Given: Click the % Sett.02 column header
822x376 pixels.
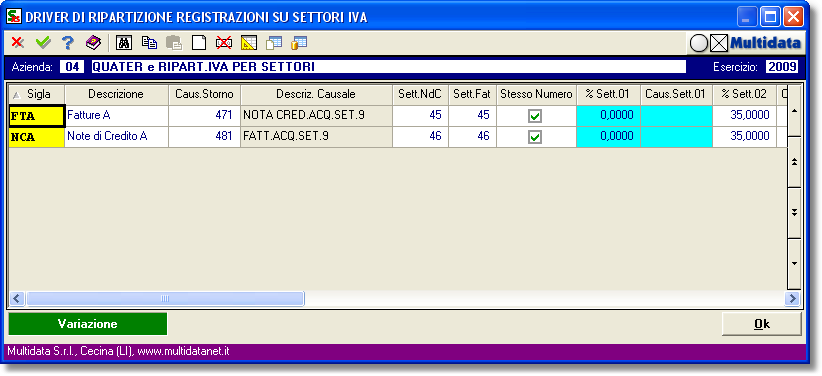Looking at the screenshot, I should tap(744, 94).
